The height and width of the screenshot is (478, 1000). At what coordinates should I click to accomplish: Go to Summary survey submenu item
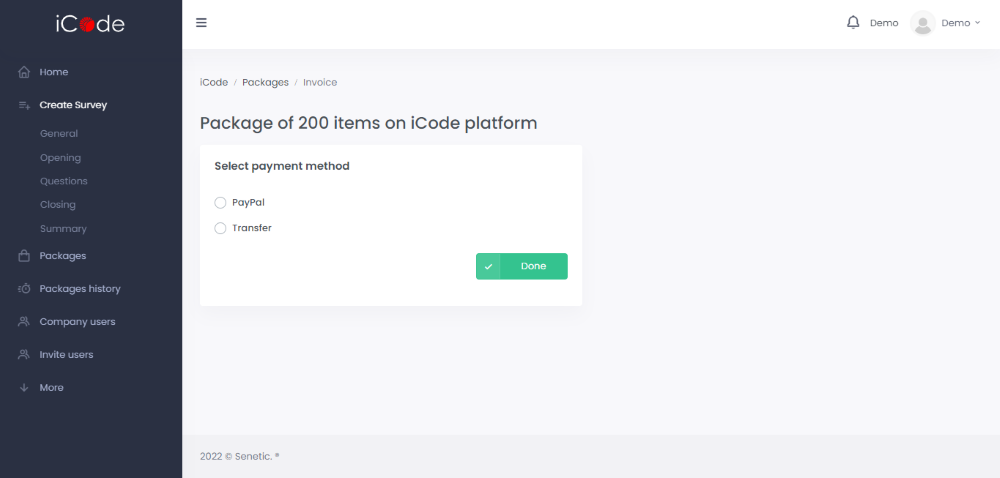point(63,229)
